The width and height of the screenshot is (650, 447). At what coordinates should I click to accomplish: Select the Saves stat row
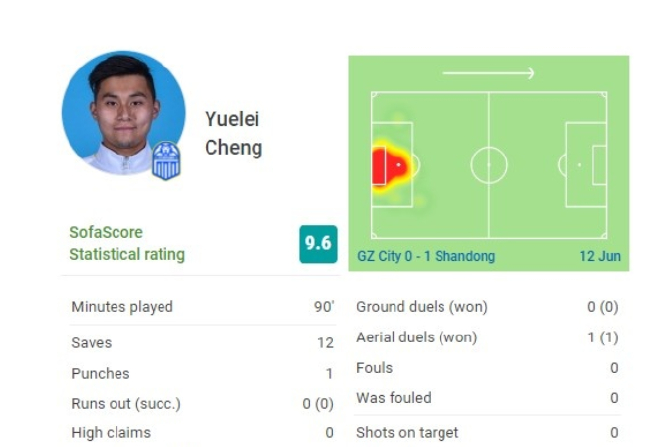(202, 342)
